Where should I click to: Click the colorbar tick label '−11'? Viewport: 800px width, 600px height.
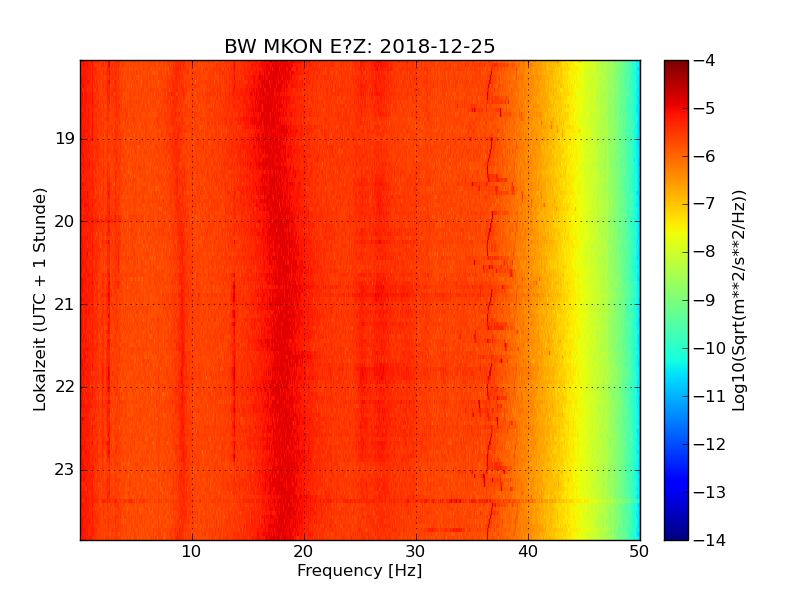(710, 396)
